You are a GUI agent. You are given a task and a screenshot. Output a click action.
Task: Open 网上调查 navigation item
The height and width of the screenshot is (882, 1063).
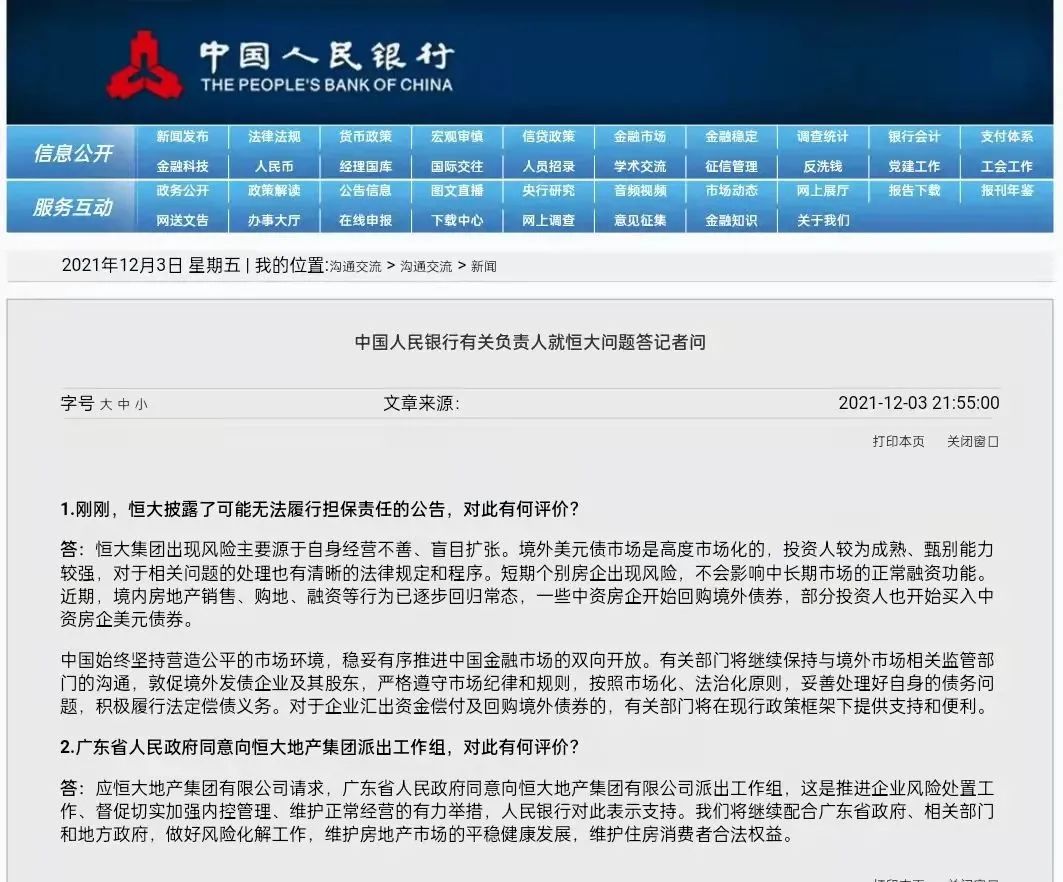click(x=548, y=221)
